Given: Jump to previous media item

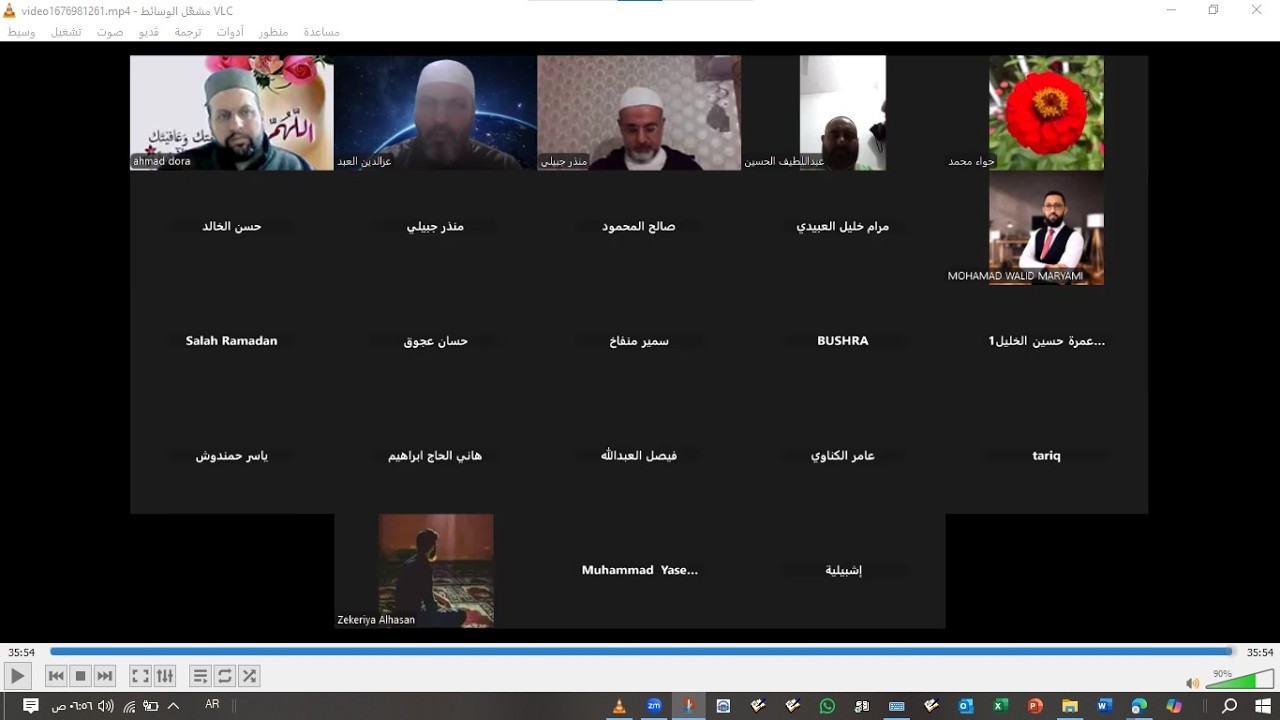Looking at the screenshot, I should 56,676.
